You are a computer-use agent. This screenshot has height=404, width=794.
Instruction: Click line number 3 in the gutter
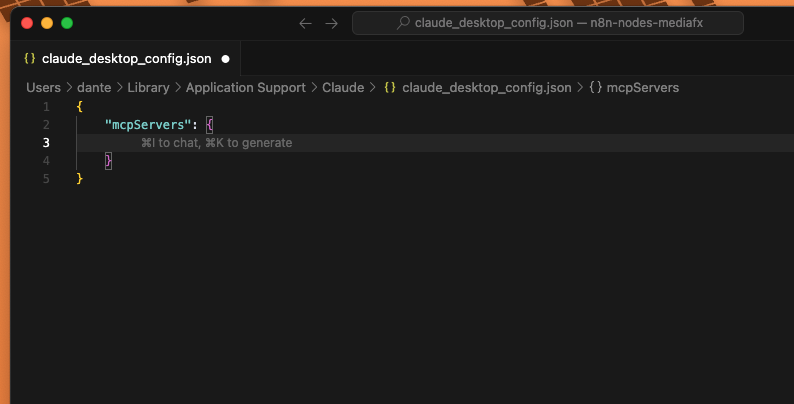click(x=46, y=143)
